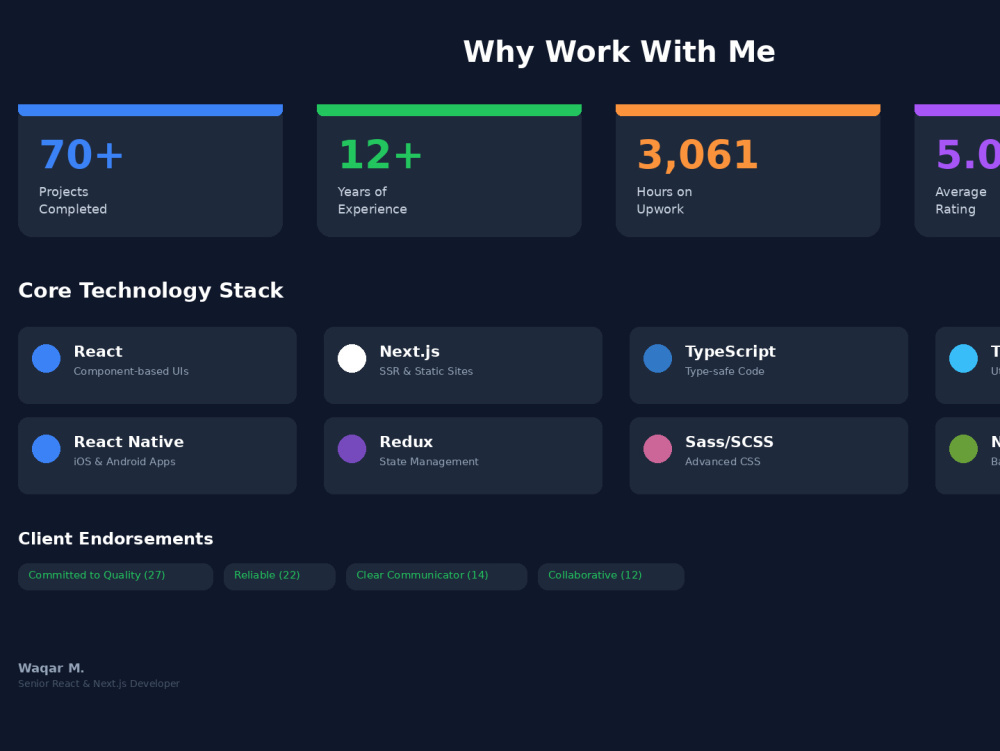Click the Next.js title text

point(409,352)
